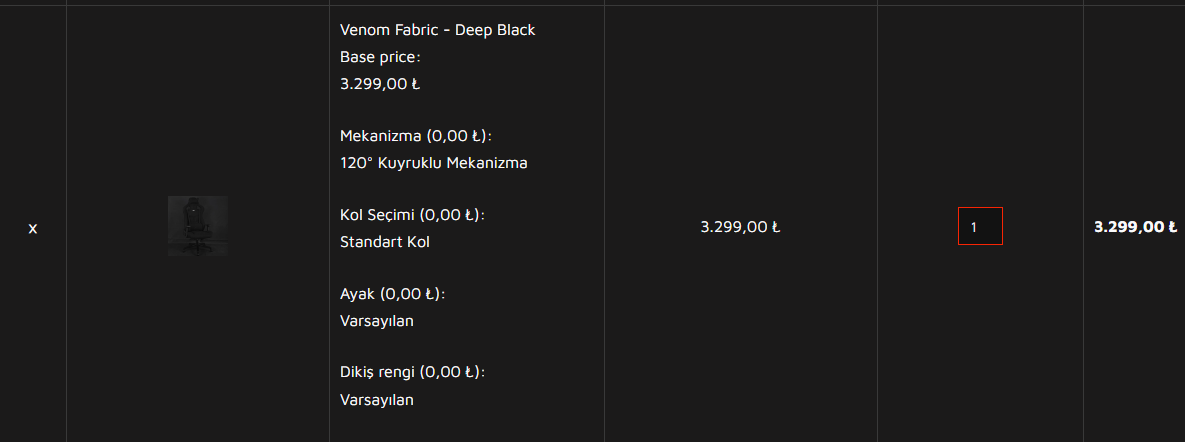
Task: Click the Ayak option label
Action: 358,294
